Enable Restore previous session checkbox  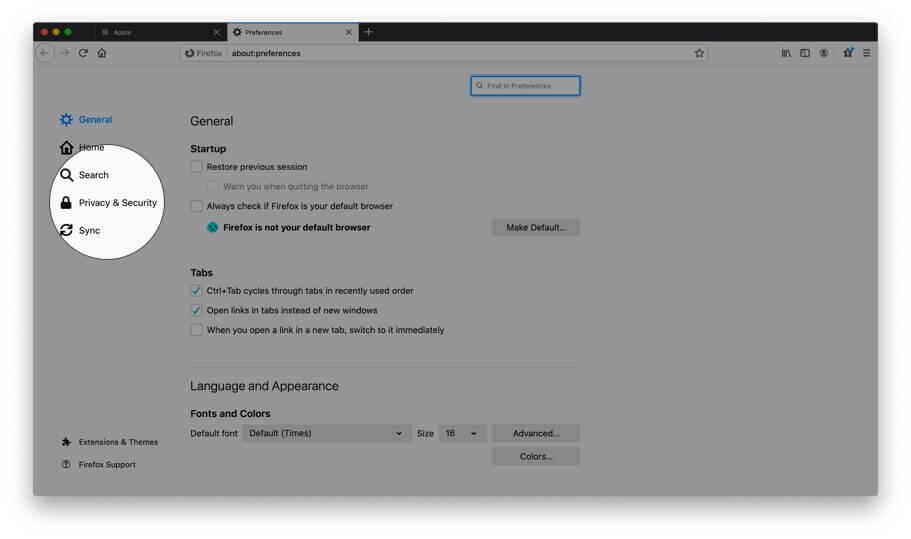[196, 167]
